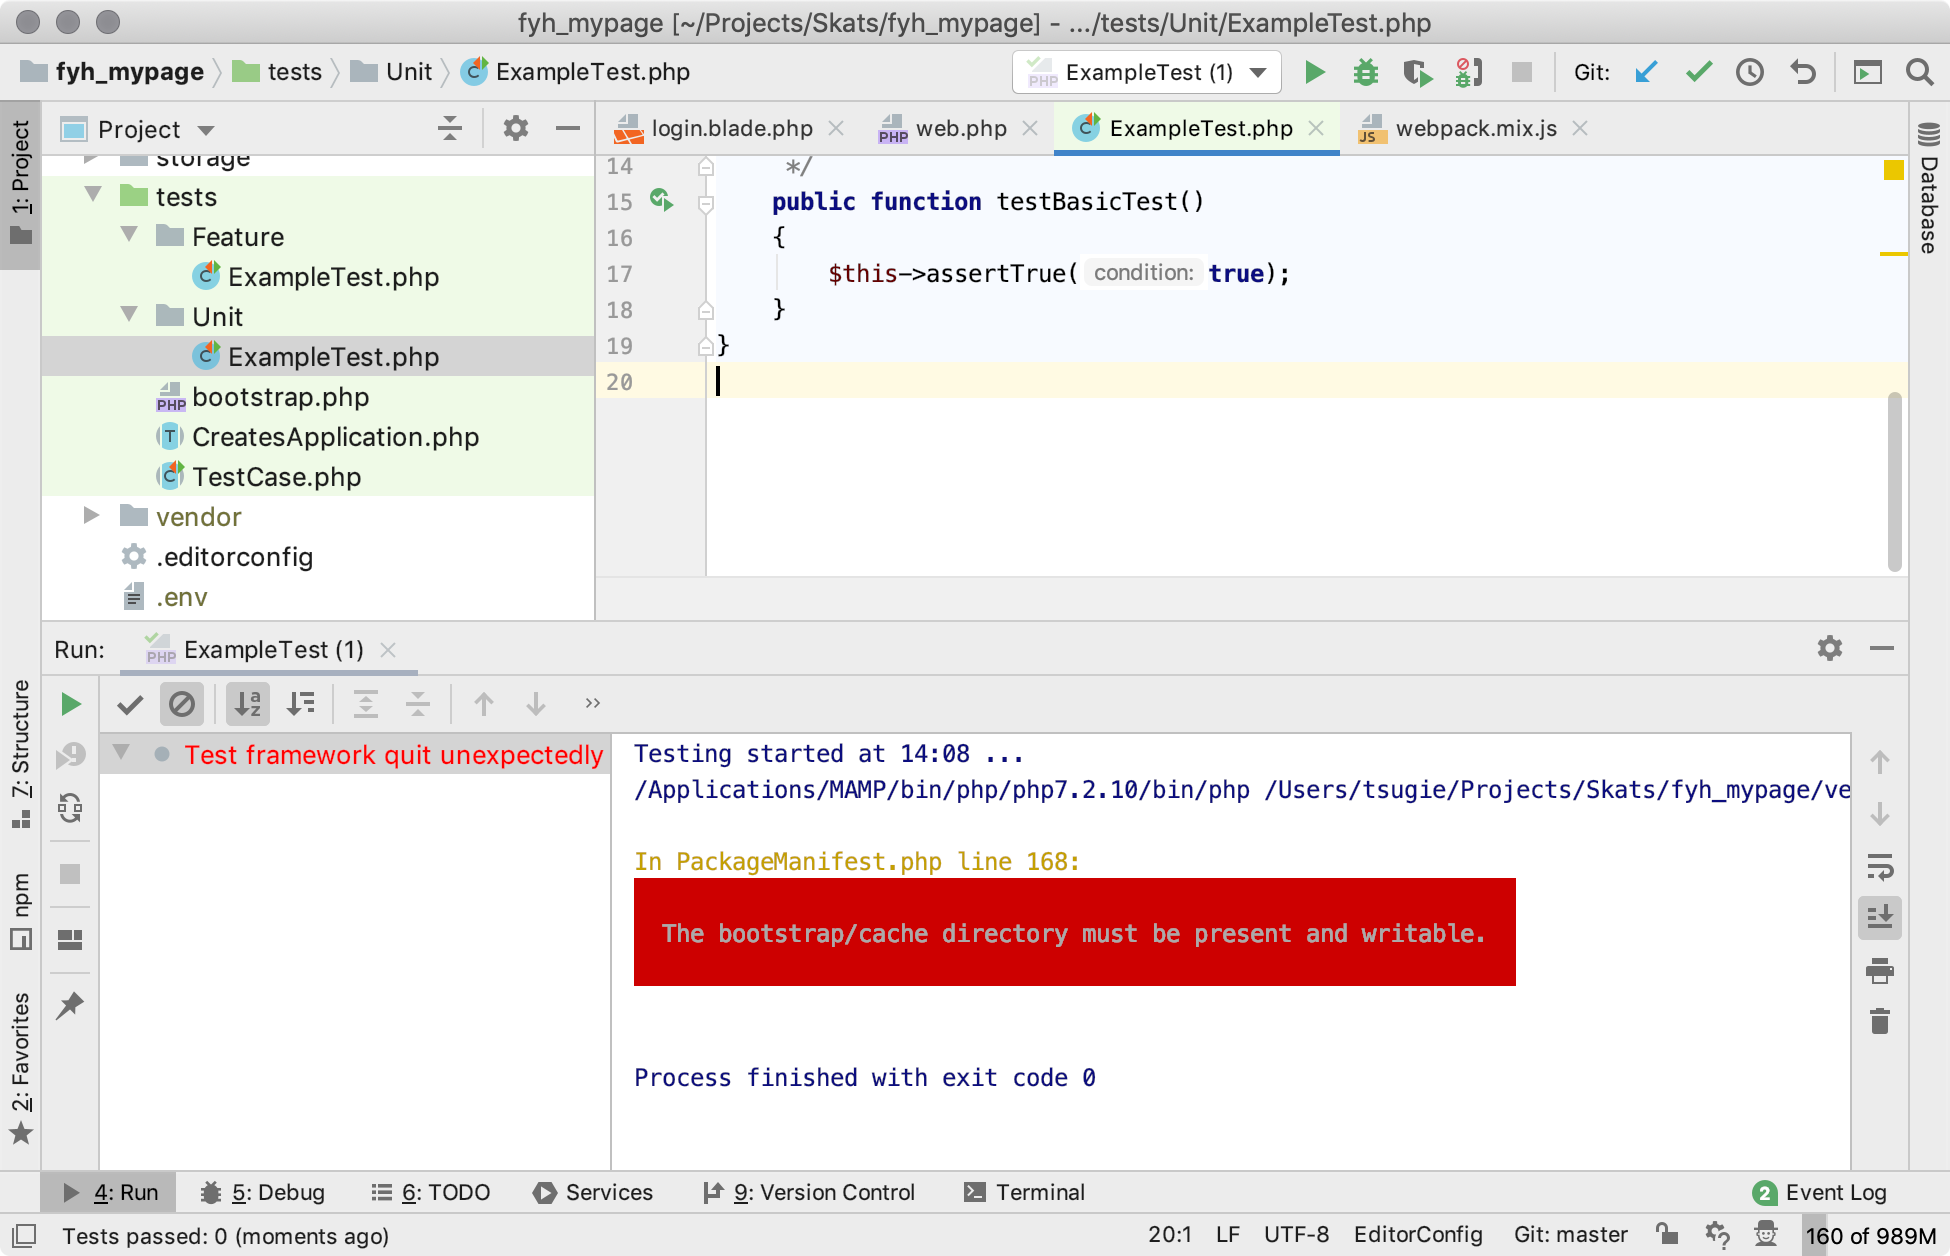Clear console output with trash icon
Image resolution: width=1950 pixels, height=1256 pixels.
1880,1021
